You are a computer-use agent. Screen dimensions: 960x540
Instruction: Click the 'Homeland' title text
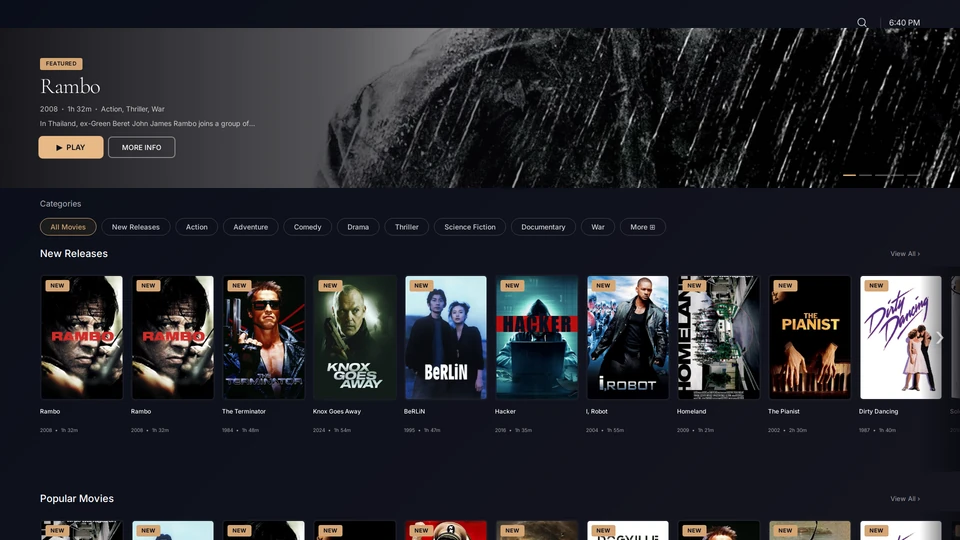coord(691,411)
